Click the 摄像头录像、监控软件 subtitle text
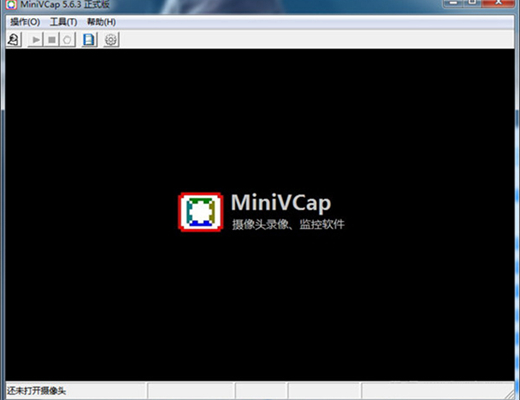520x400 pixels. click(288, 224)
